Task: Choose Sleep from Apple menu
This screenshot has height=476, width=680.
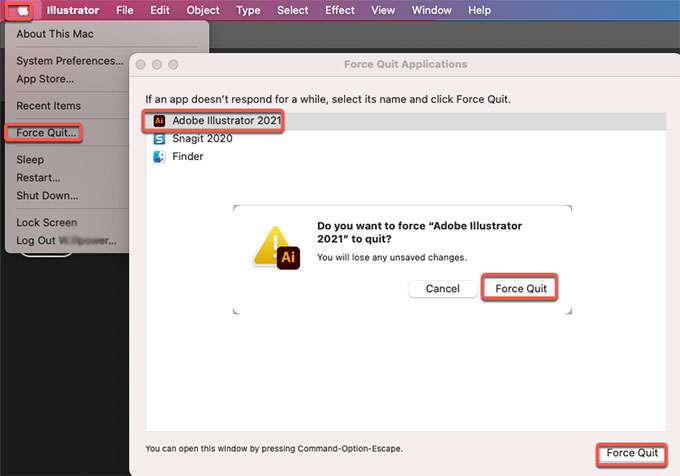Action: point(30,160)
